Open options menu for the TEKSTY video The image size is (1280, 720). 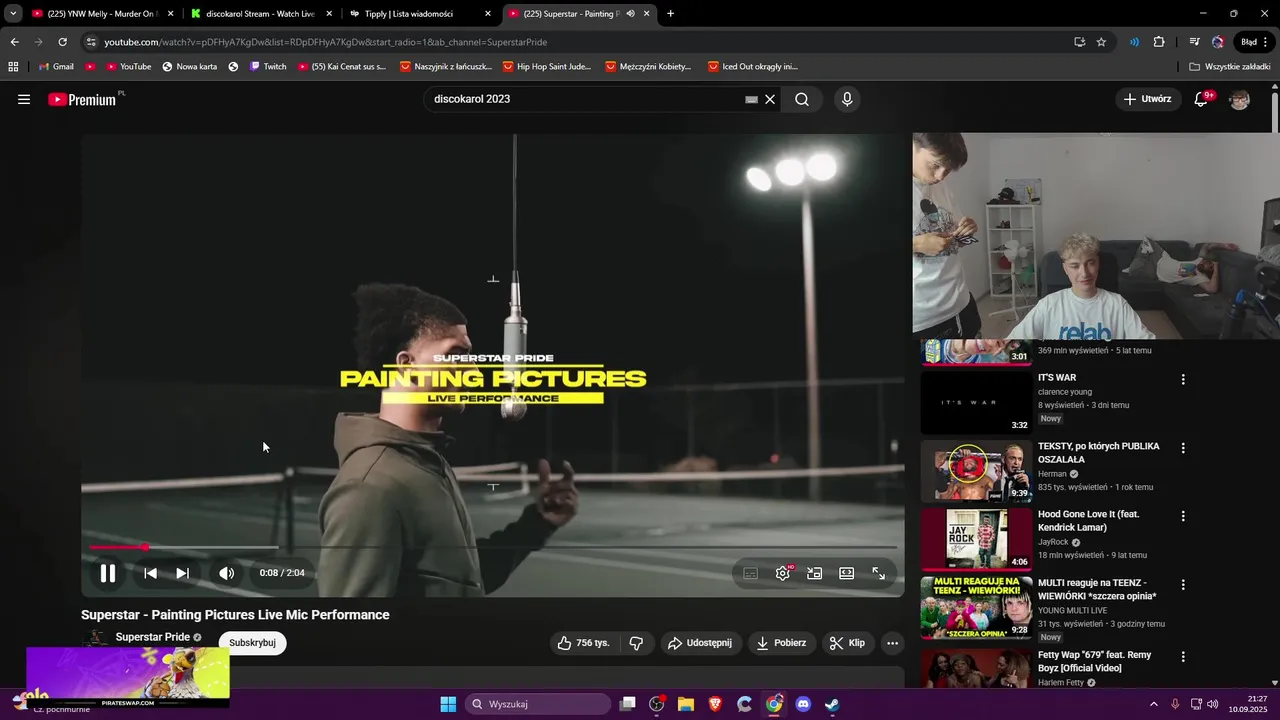(1183, 448)
